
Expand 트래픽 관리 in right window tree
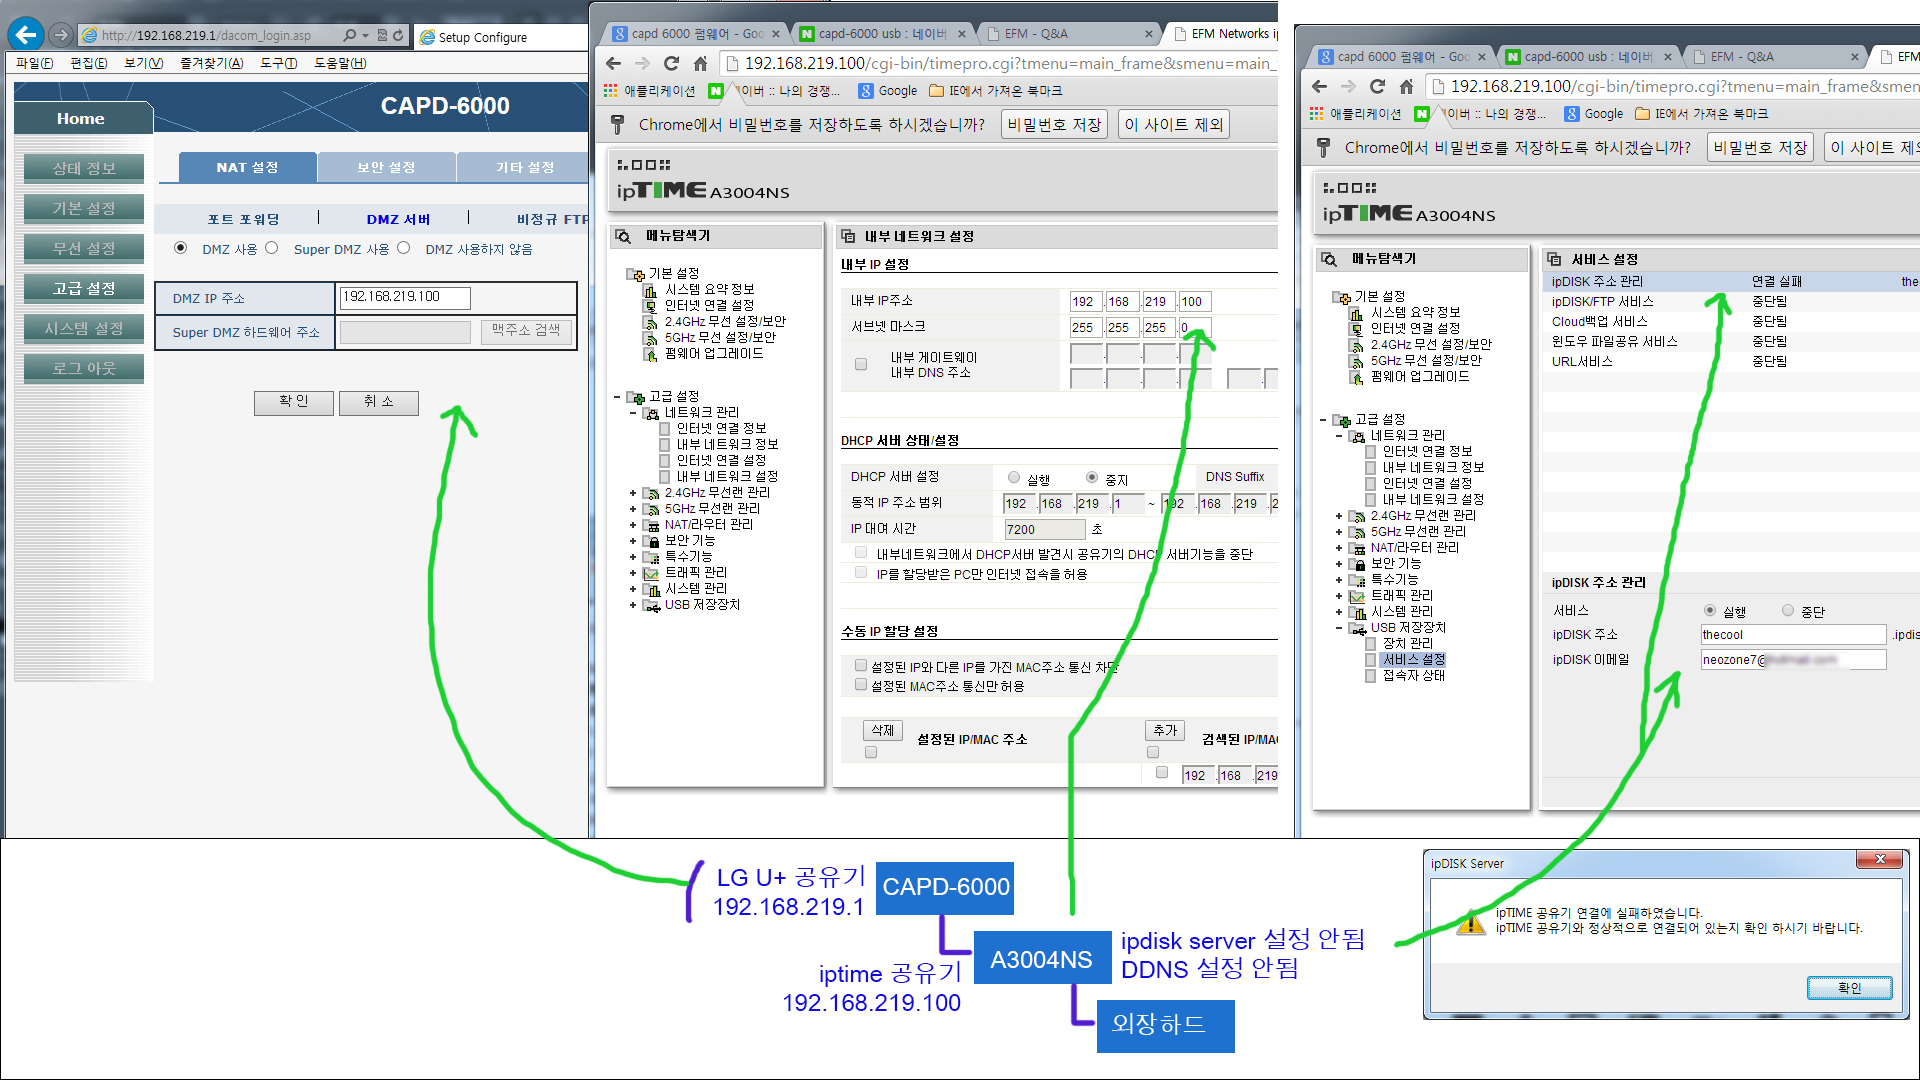pos(1339,596)
